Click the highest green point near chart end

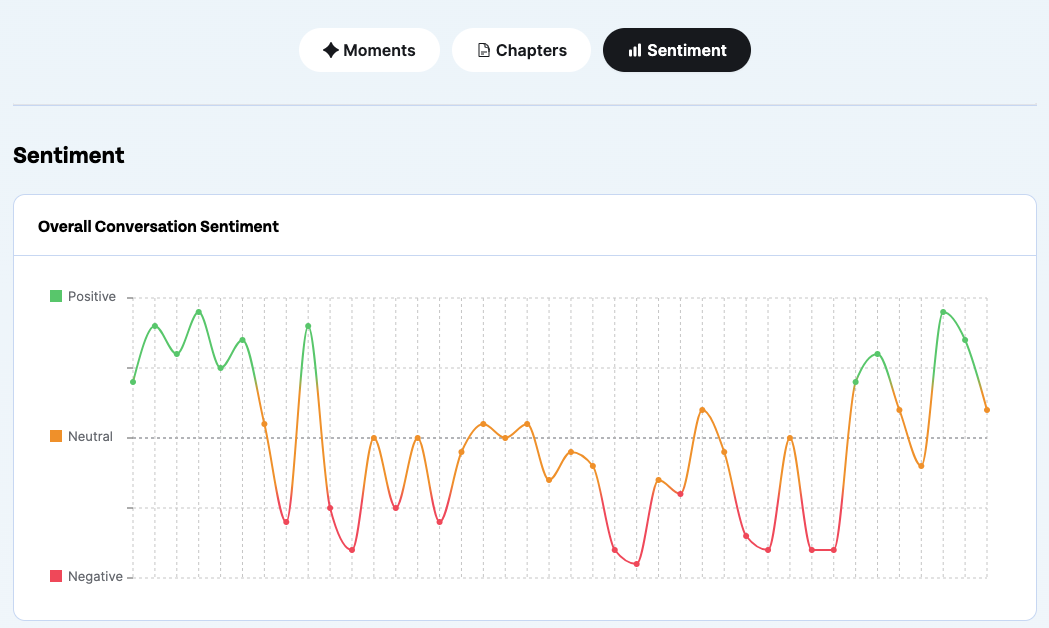[943, 312]
